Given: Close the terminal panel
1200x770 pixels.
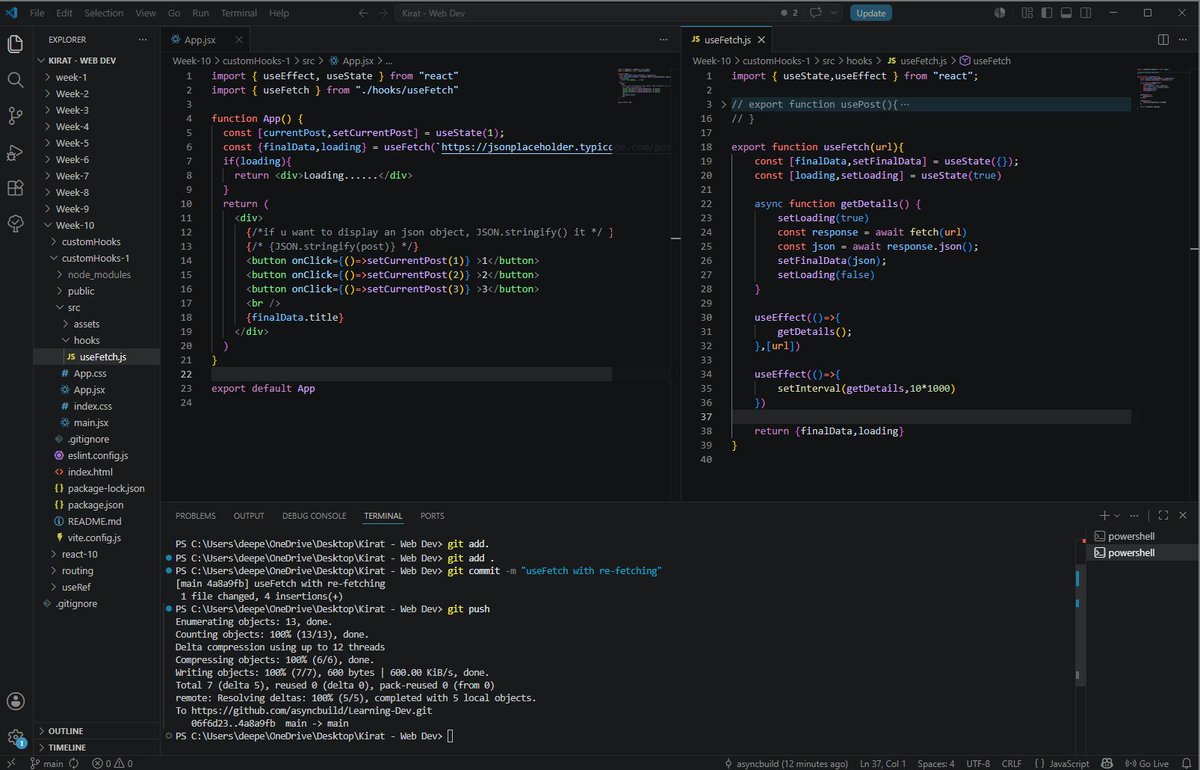Looking at the screenshot, I should pos(1184,516).
